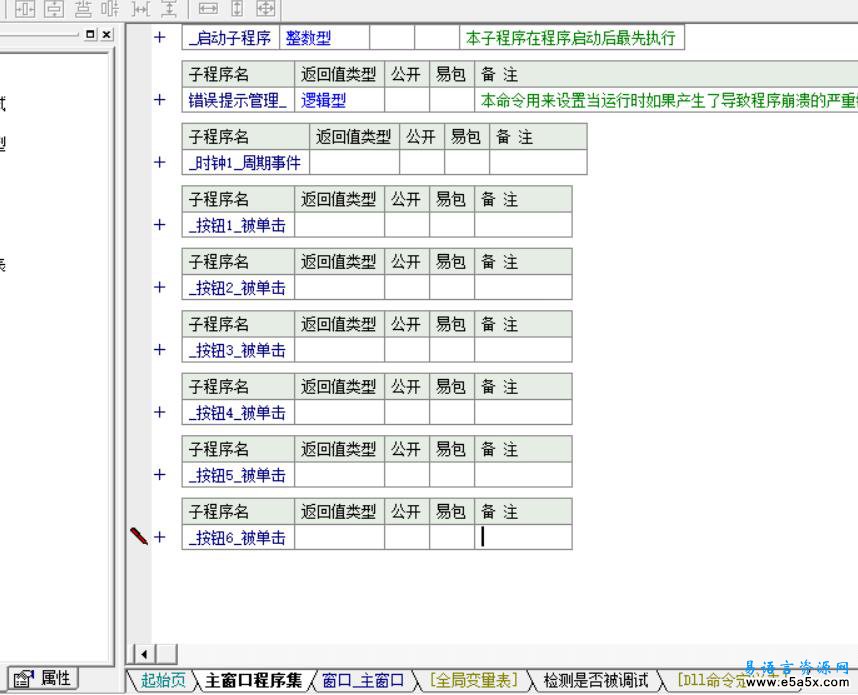
Task: Open the 属性 panel button
Action: (x=44, y=678)
